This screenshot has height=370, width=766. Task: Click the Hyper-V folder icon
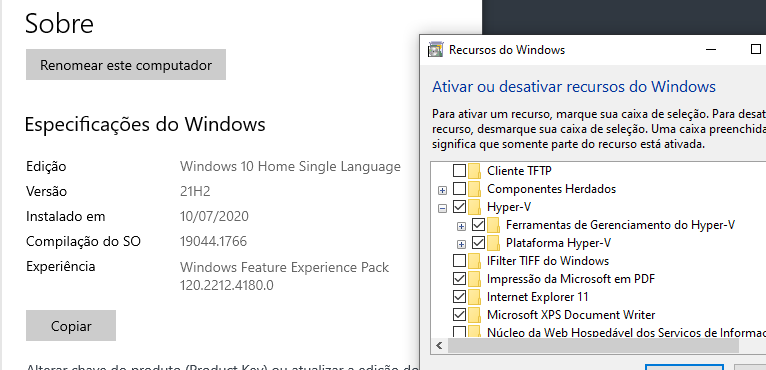coord(475,207)
